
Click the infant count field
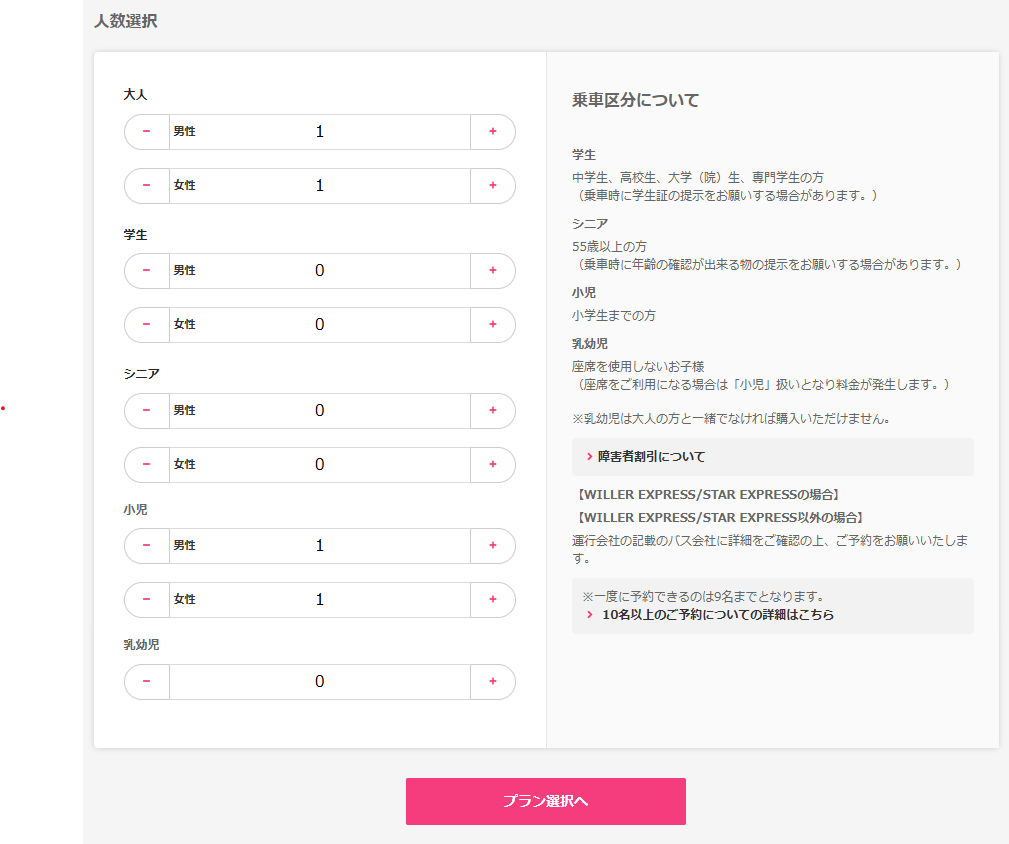(x=320, y=681)
